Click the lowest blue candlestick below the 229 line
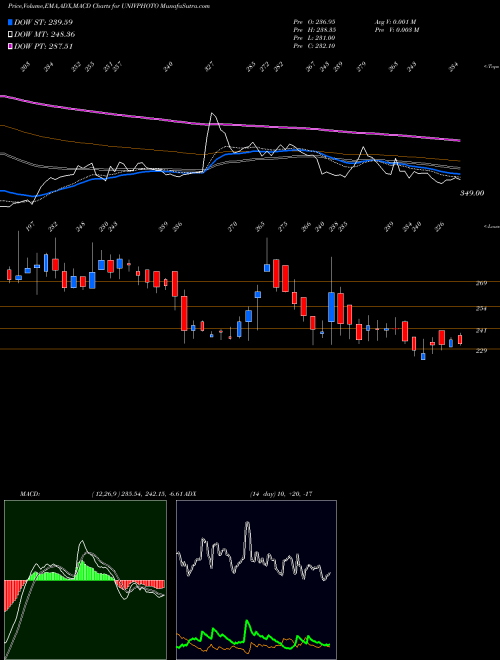Image resolution: width=500 pixels, height=660 pixels. click(x=423, y=357)
